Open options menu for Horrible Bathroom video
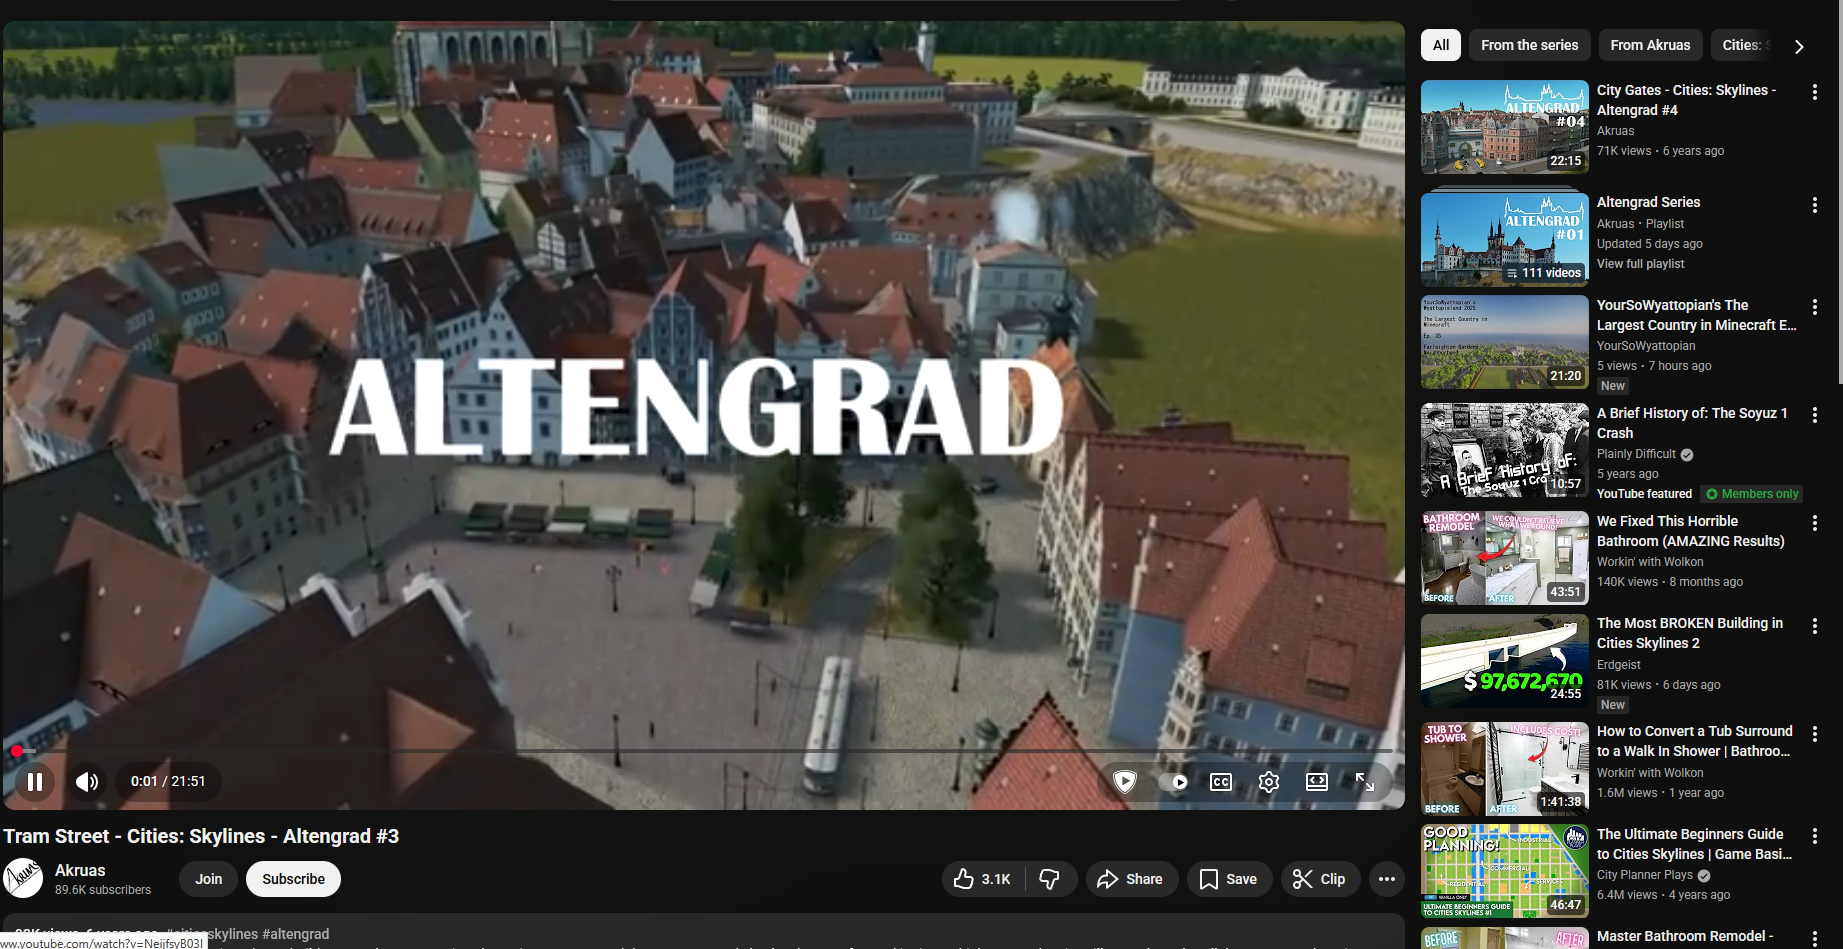Image resolution: width=1843 pixels, height=949 pixels. click(1815, 523)
